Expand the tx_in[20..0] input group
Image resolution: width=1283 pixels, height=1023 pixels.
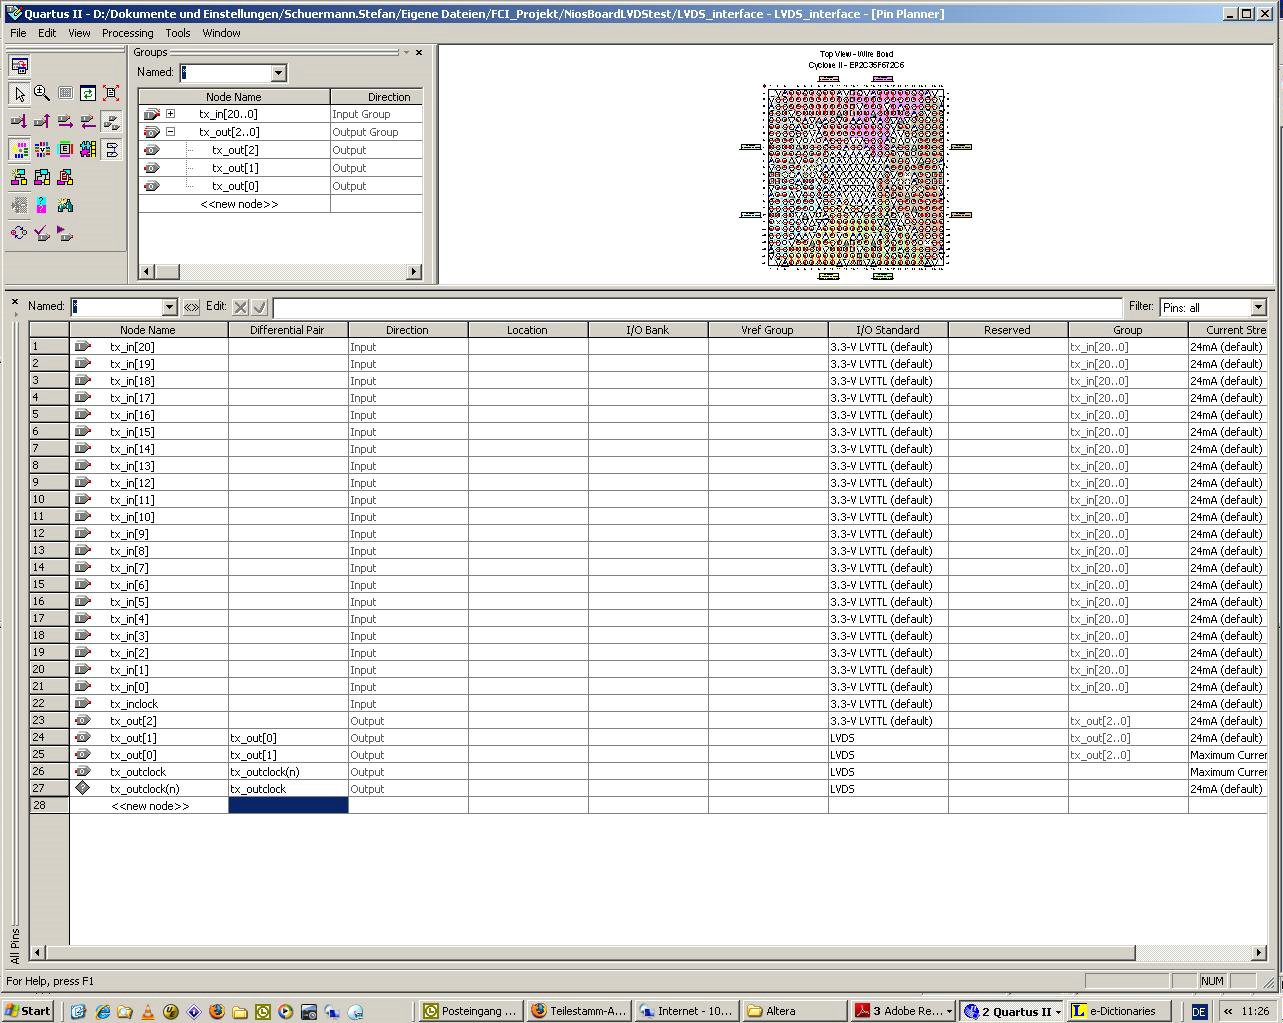(170, 114)
